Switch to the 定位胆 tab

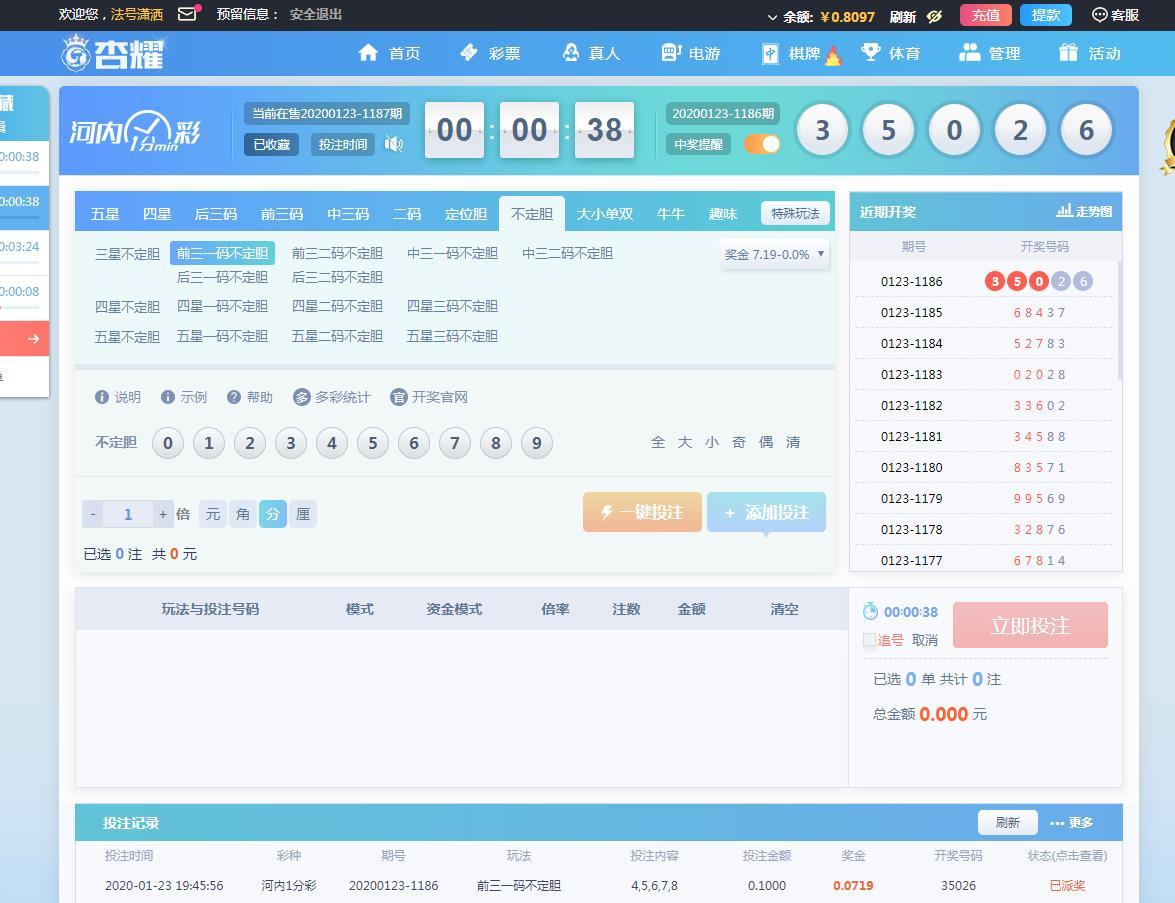click(x=465, y=214)
